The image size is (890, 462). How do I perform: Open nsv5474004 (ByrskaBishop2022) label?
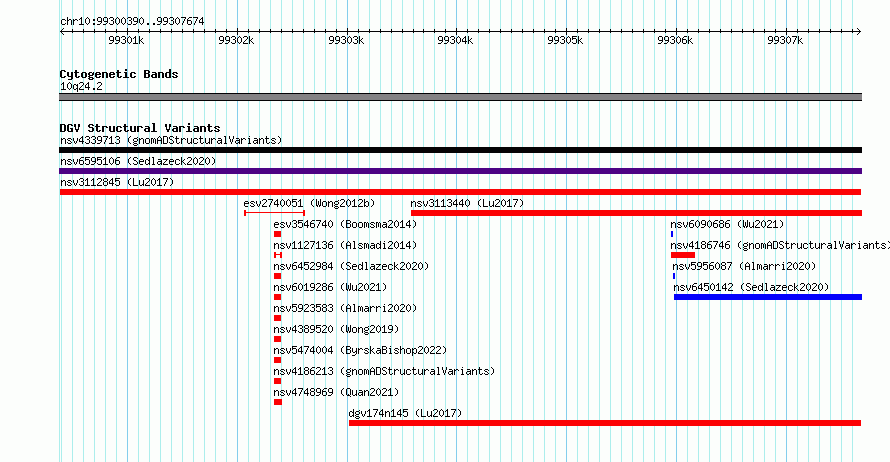click(360, 350)
